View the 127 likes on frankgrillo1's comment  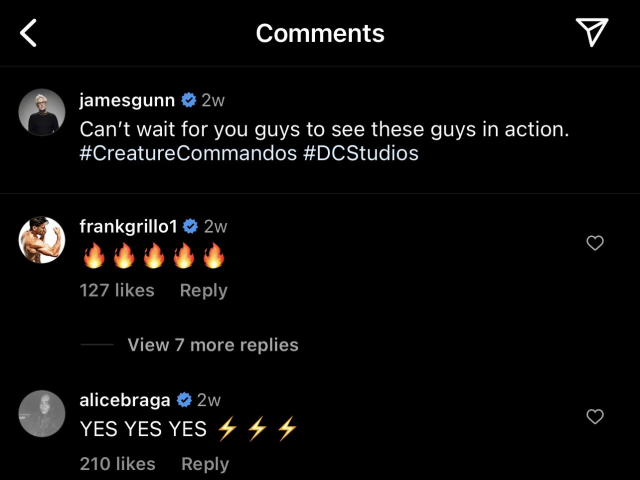pos(117,290)
